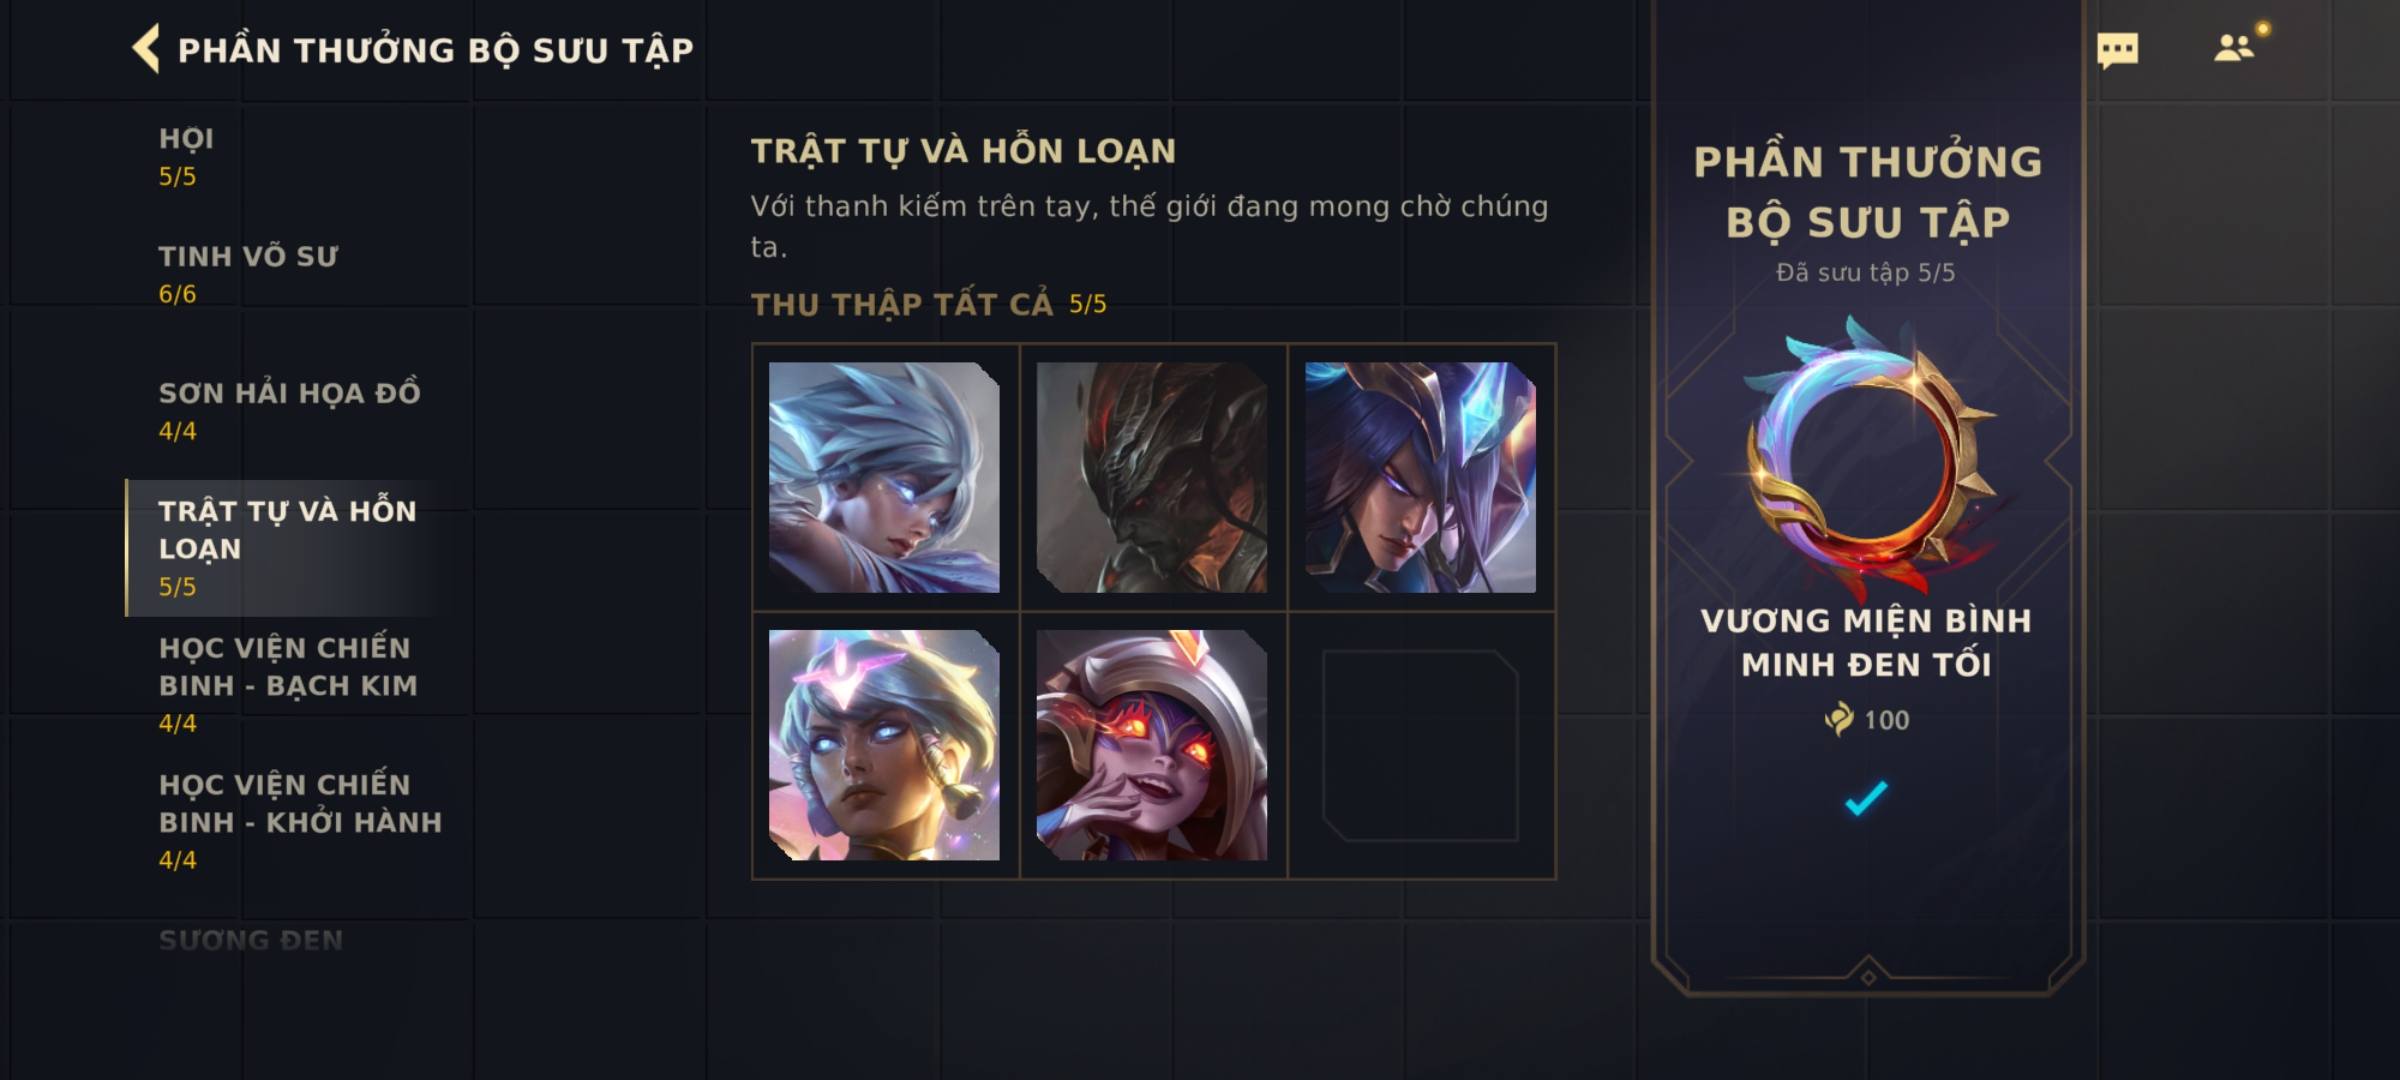Open the friends list icon

pyautogui.click(x=2234, y=48)
